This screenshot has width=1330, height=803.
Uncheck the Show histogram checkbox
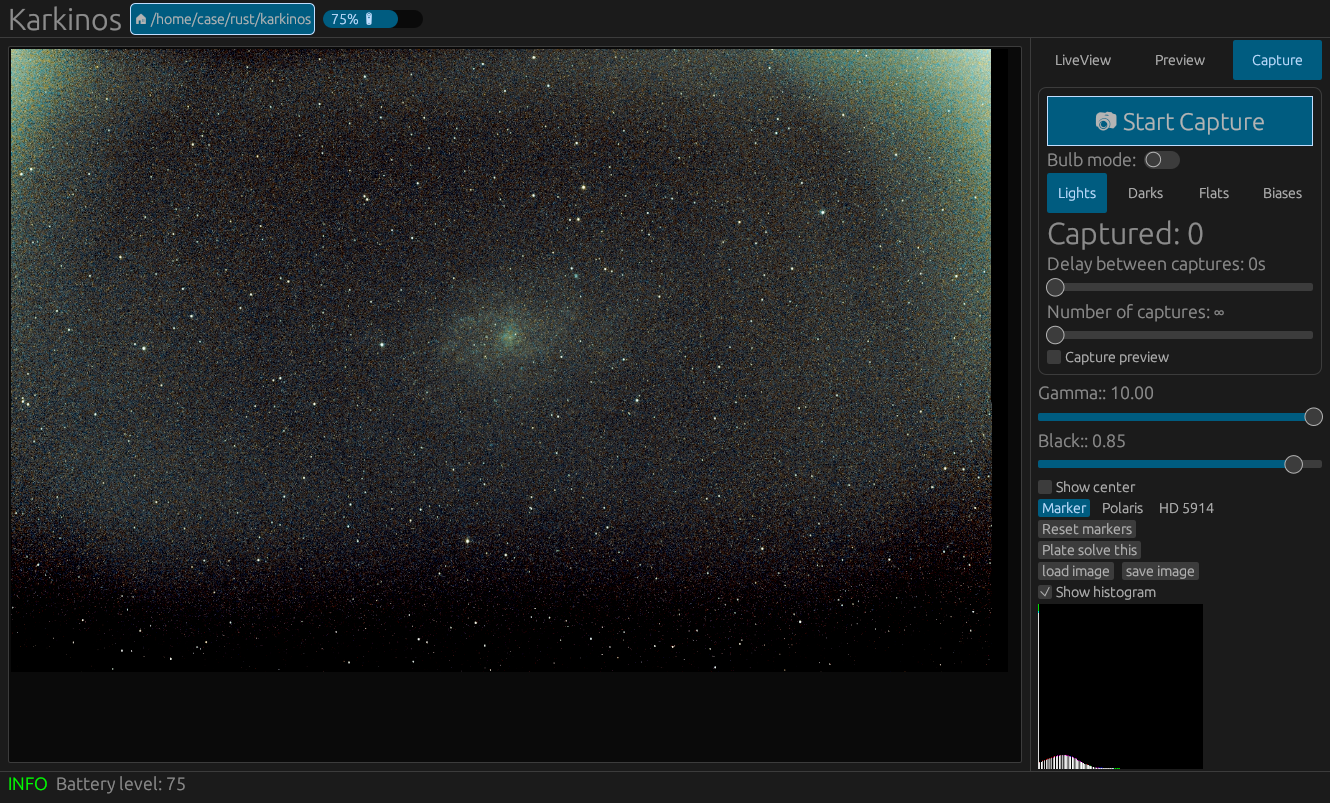tap(1045, 592)
